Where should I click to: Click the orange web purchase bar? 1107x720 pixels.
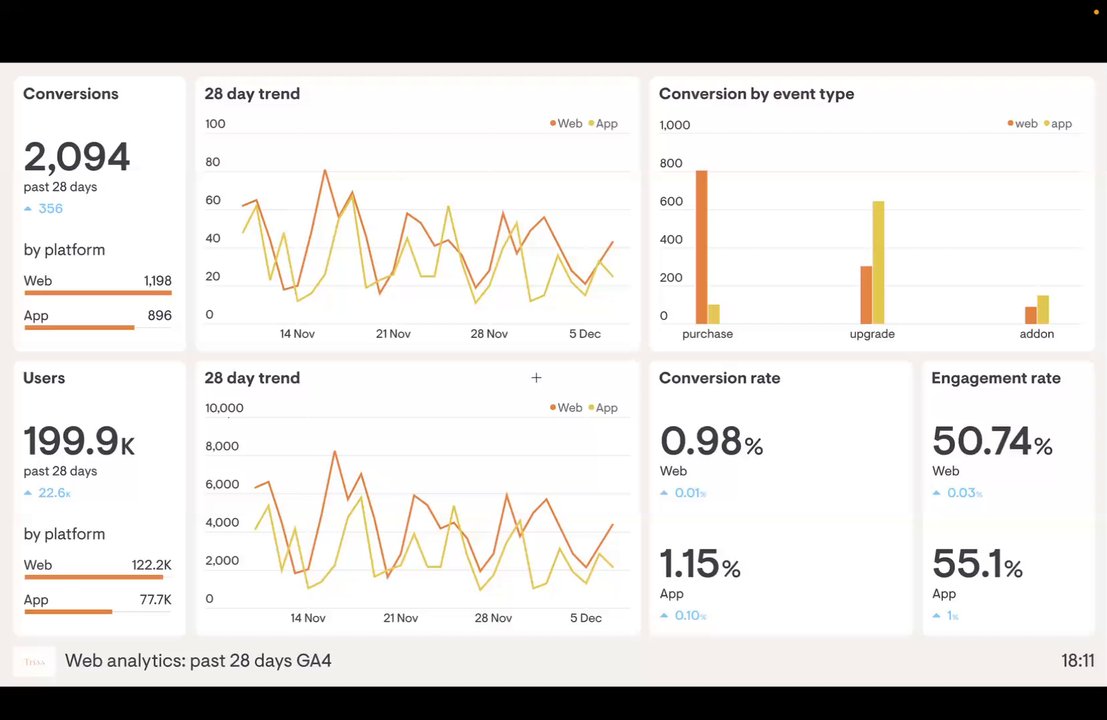(702, 247)
